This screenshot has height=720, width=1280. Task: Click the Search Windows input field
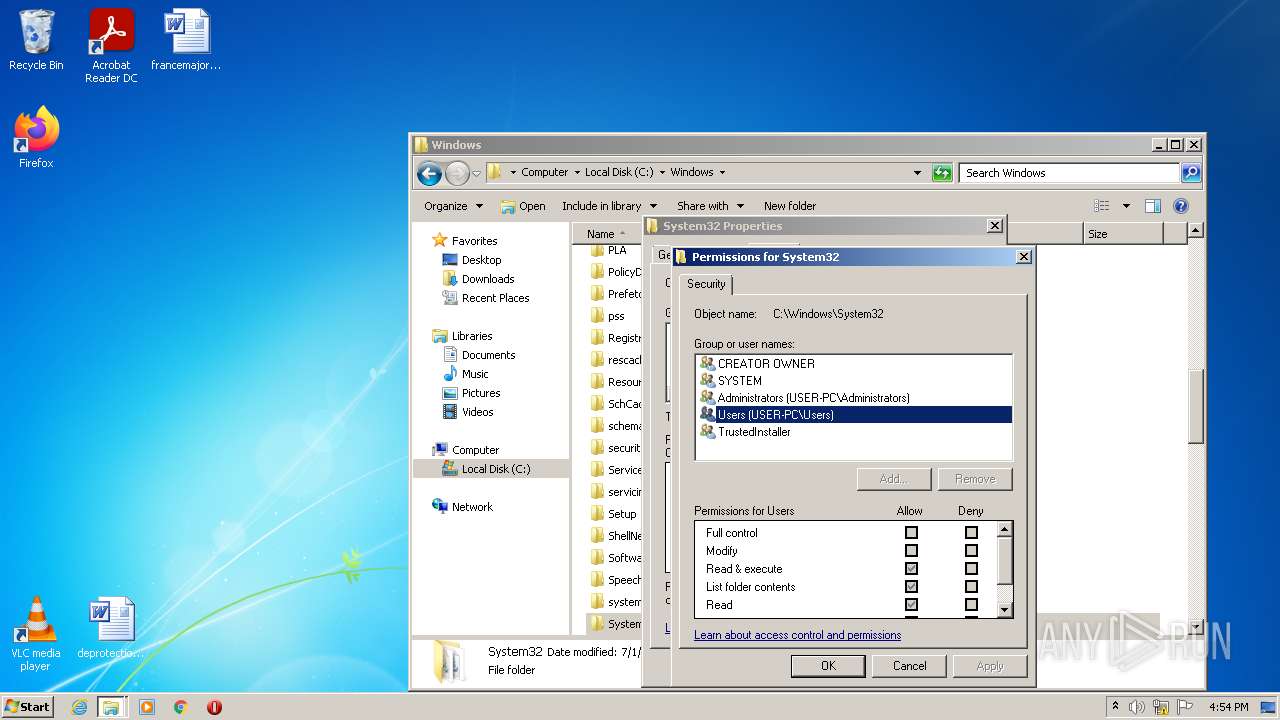pos(1069,173)
